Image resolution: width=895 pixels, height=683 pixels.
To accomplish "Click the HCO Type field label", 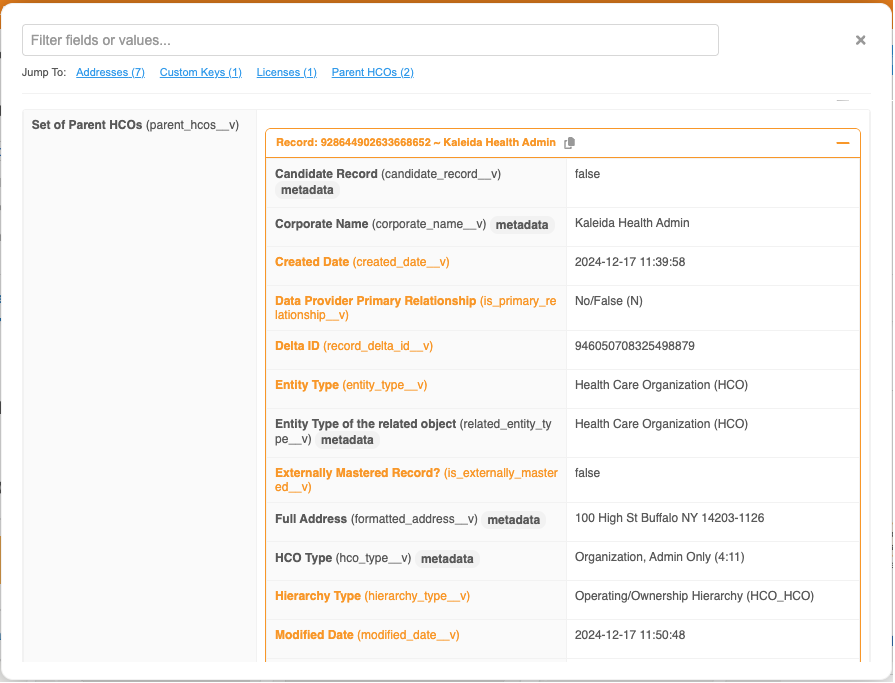I will tap(342, 558).
